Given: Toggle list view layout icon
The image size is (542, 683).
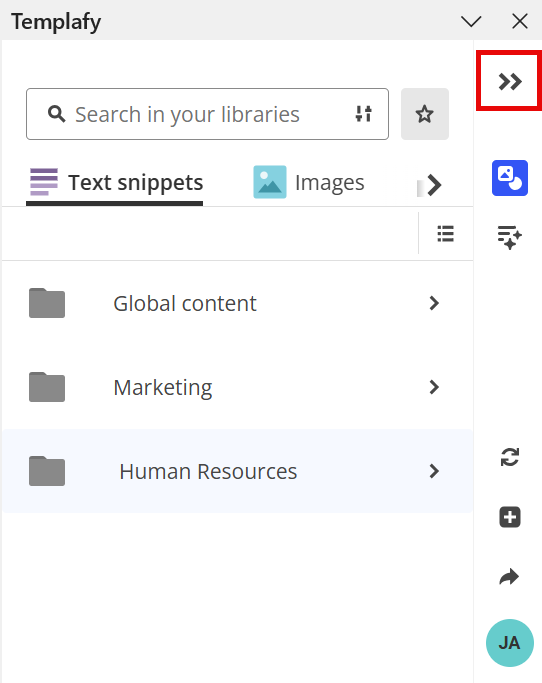Looking at the screenshot, I should (x=446, y=234).
